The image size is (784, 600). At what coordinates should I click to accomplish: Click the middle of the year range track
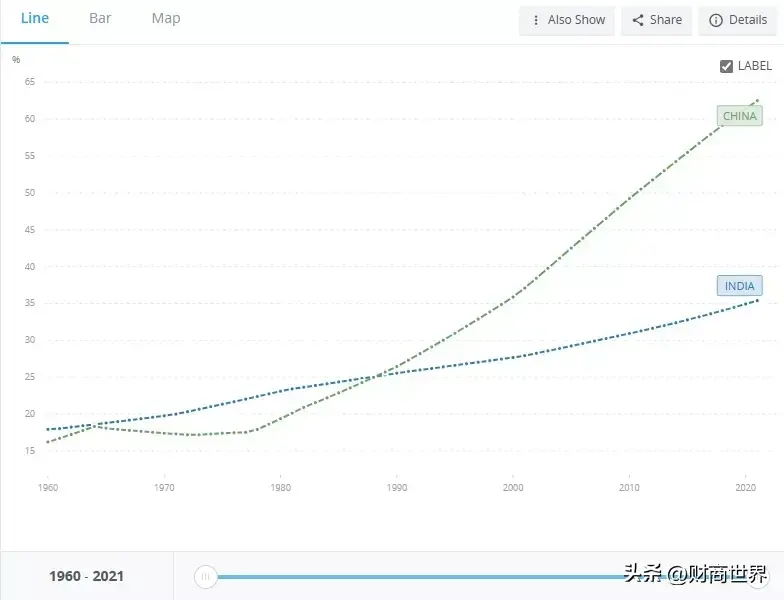point(480,576)
